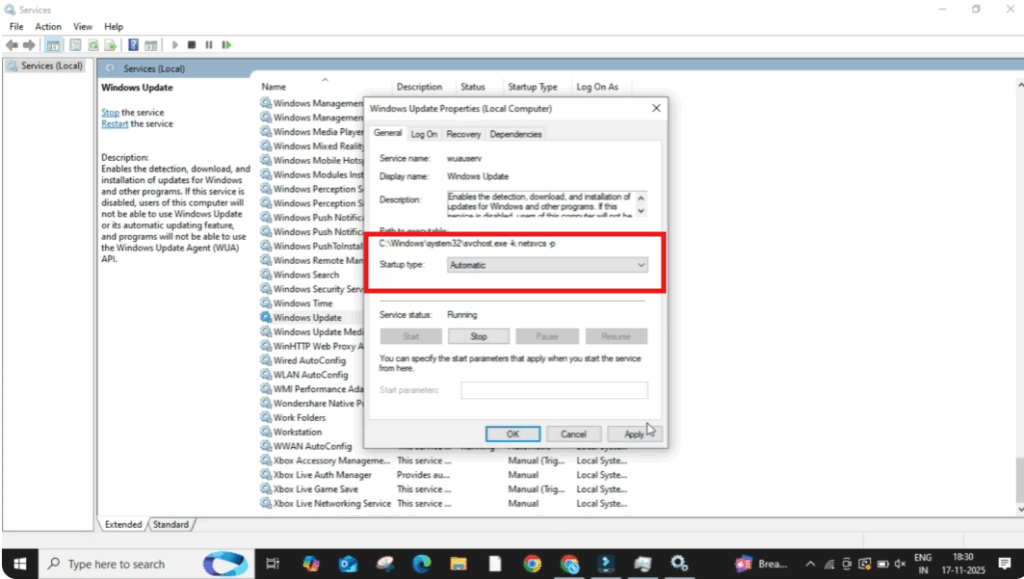Click the blue Help toolbar icon

(x=133, y=45)
